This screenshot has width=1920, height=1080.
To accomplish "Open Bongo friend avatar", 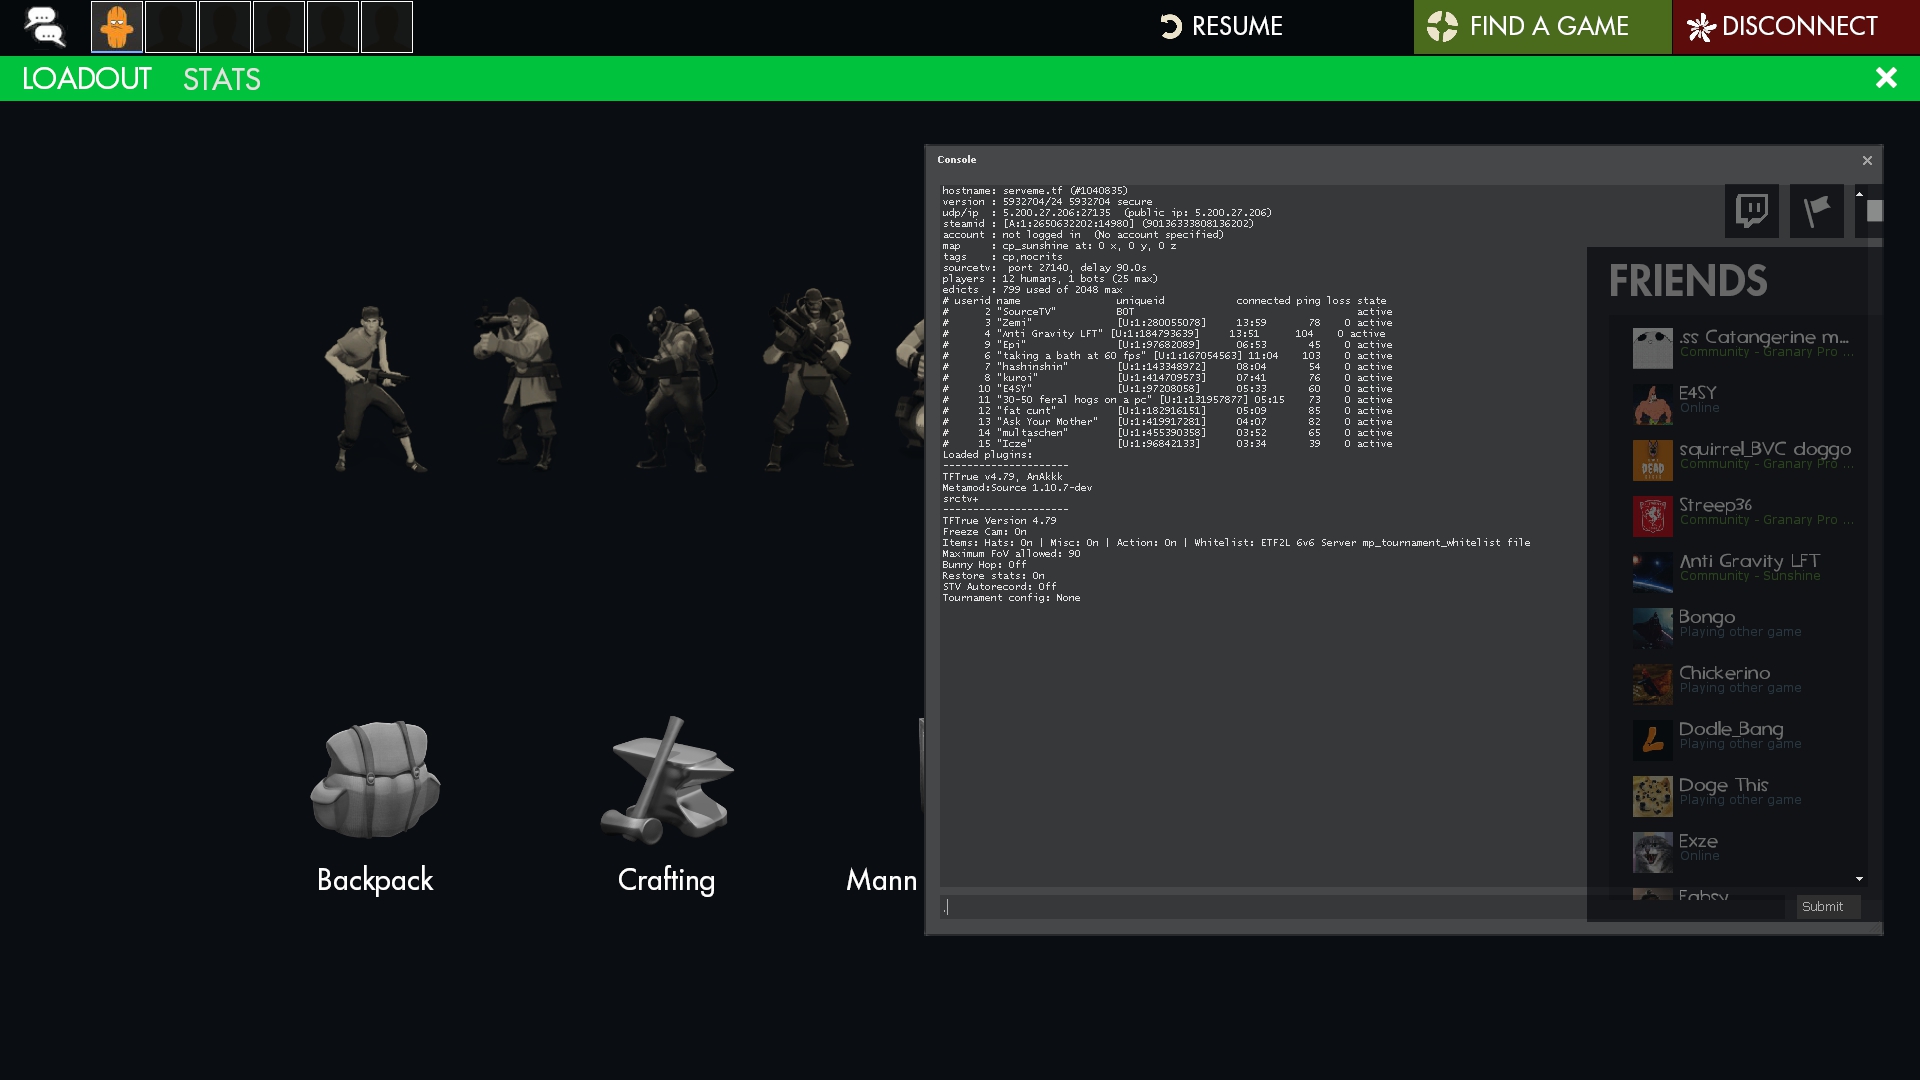I will click(1652, 629).
